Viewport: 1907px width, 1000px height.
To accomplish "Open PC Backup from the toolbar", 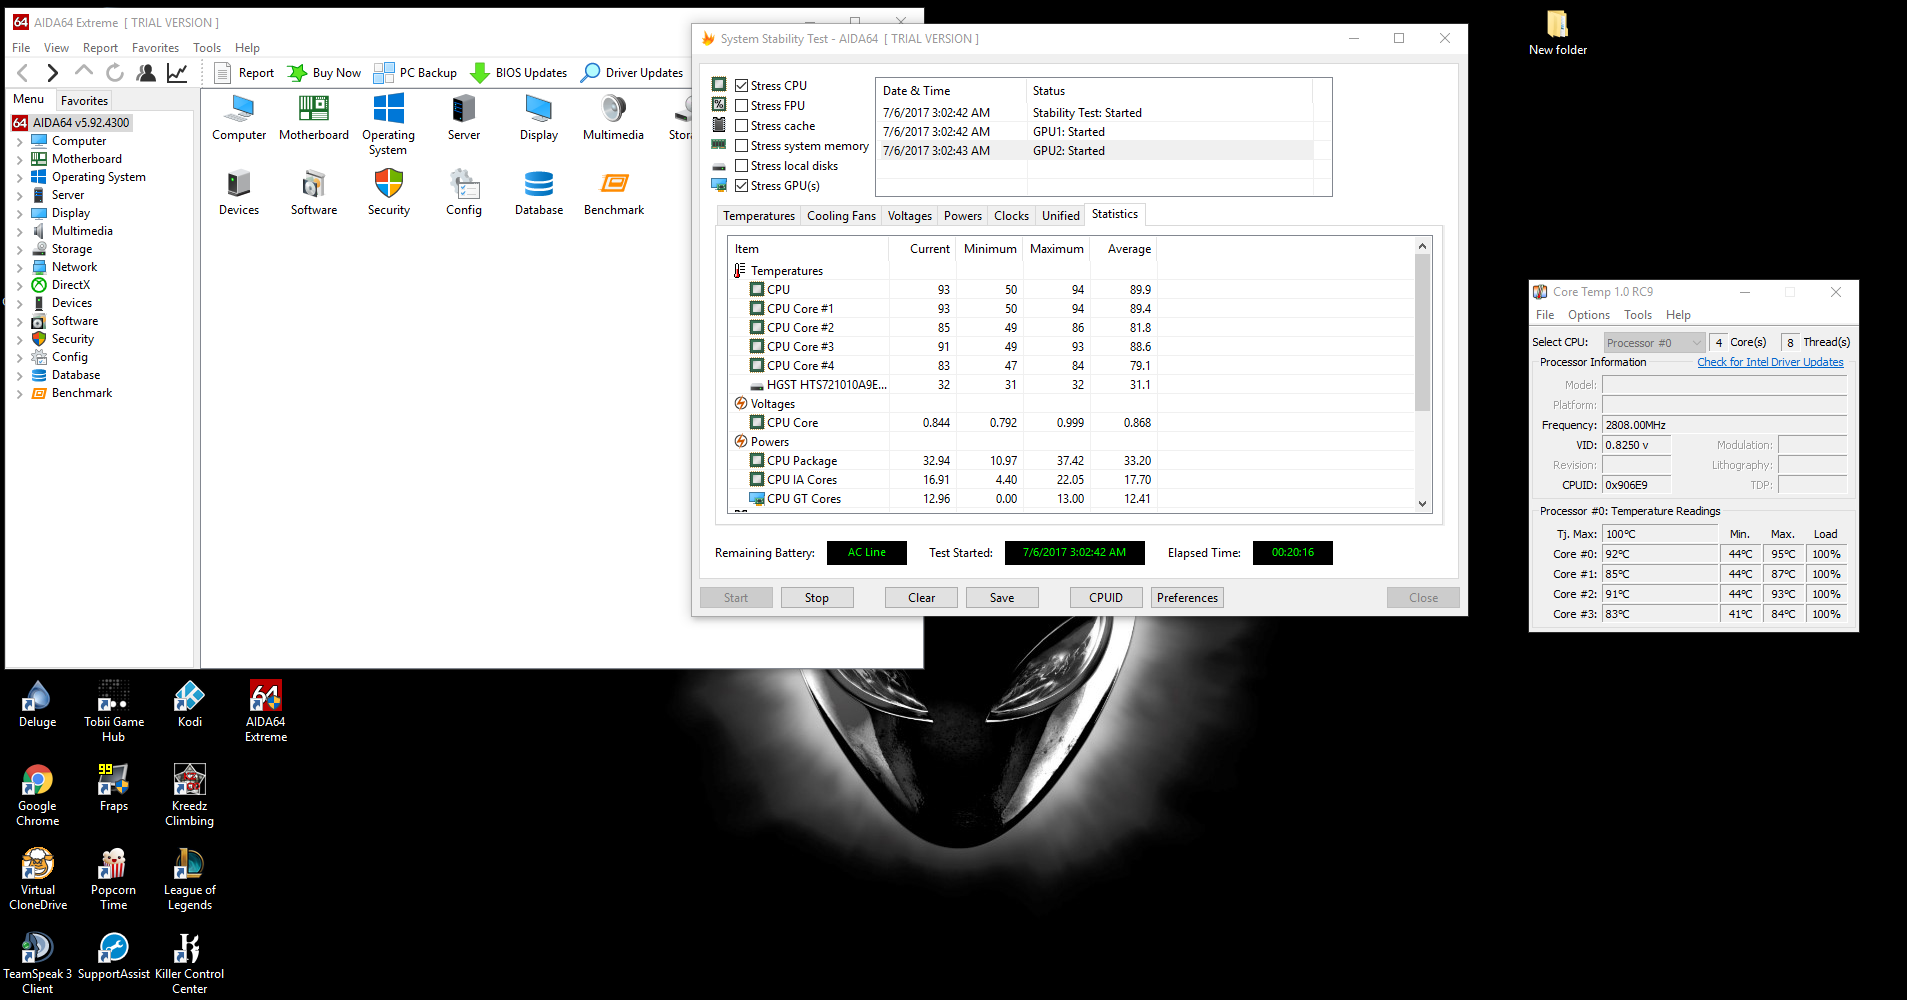I will (x=415, y=72).
